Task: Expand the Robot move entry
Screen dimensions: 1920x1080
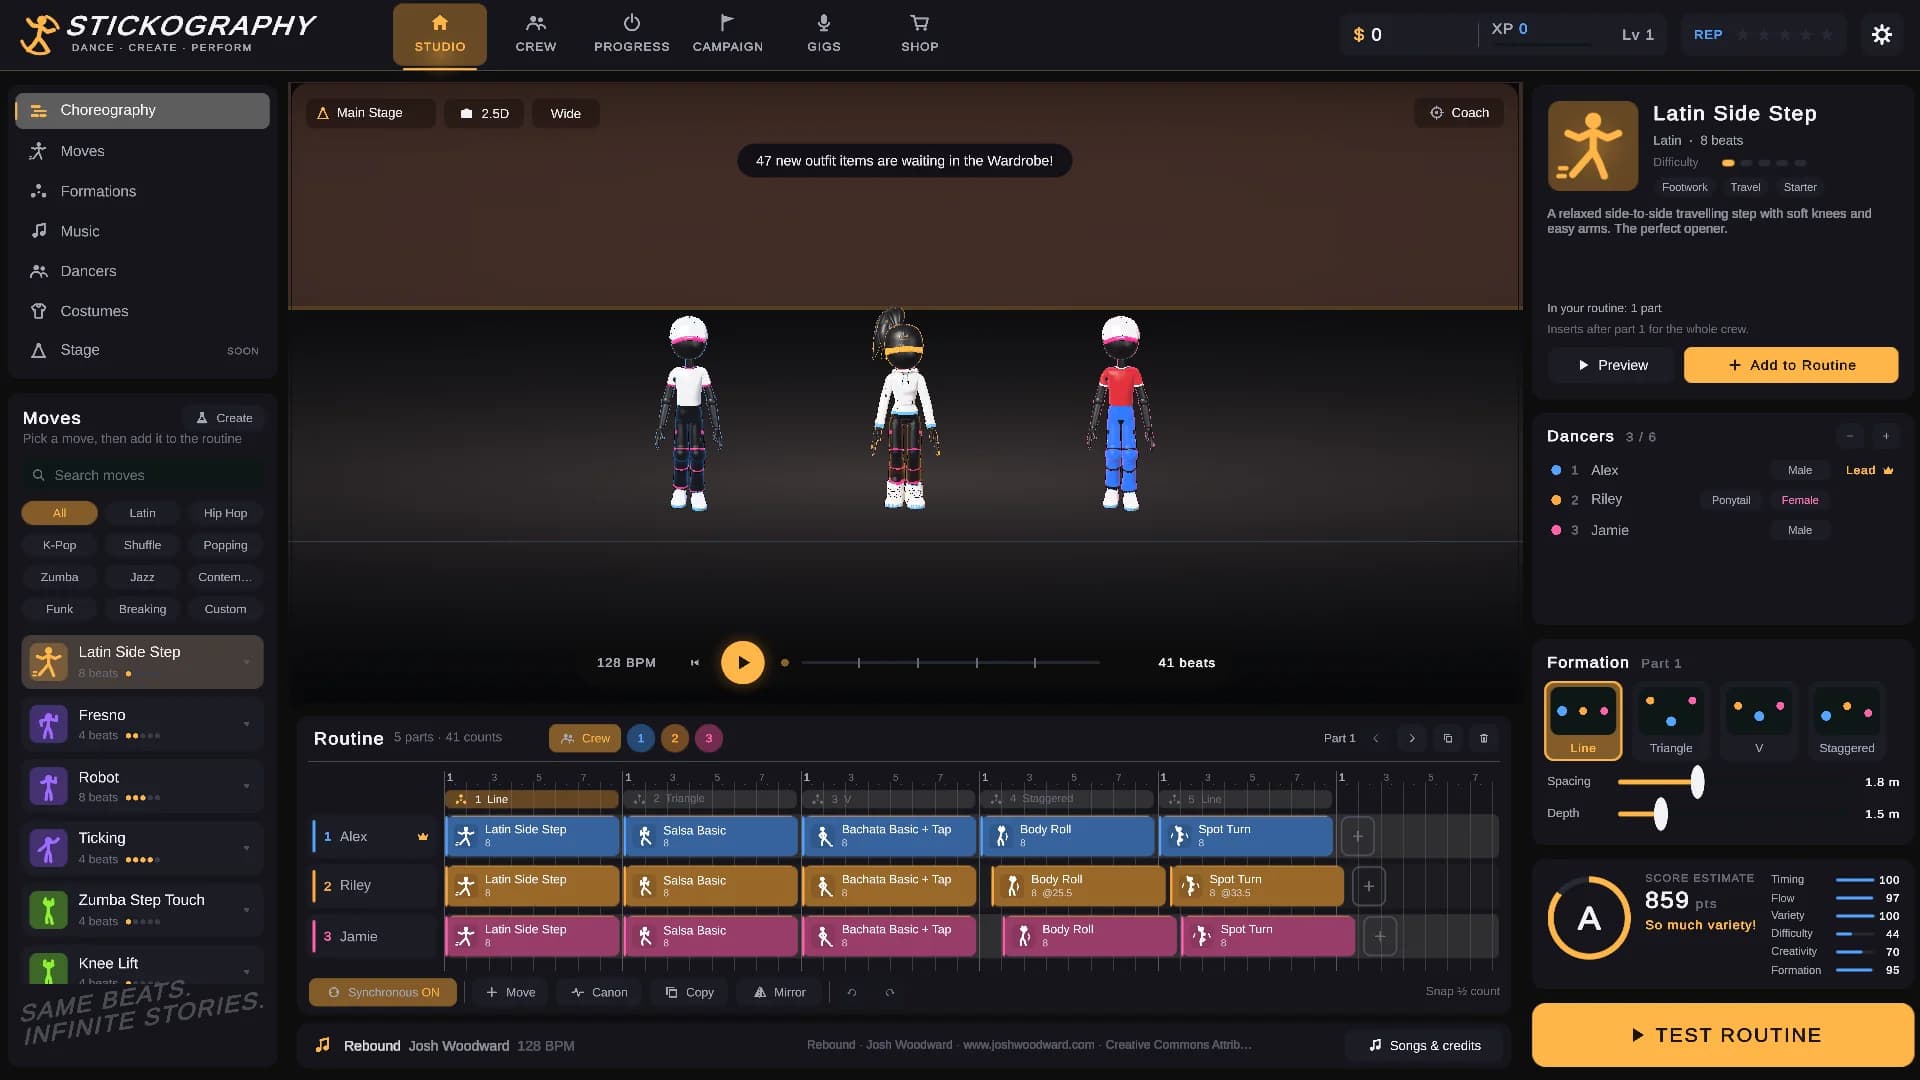Action: point(246,786)
